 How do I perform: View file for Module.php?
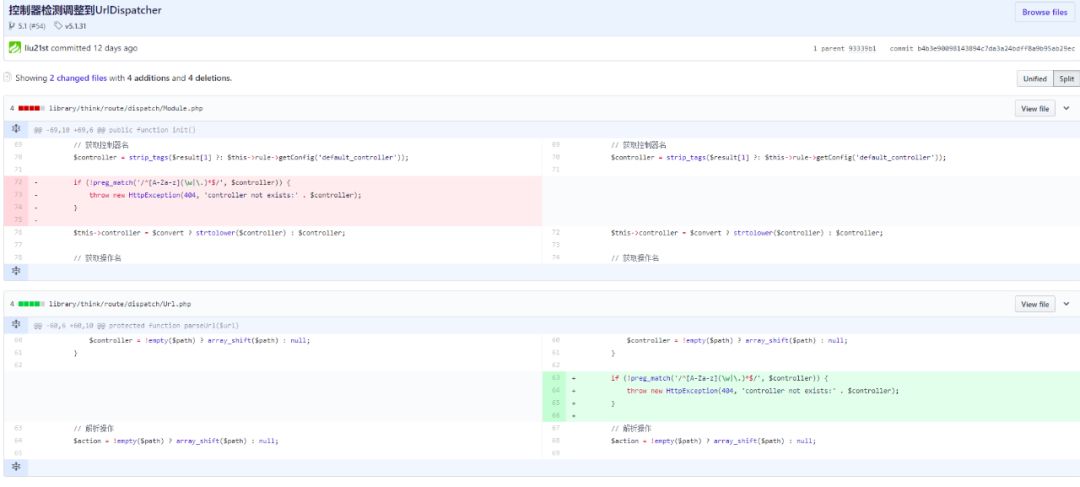pos(1035,109)
